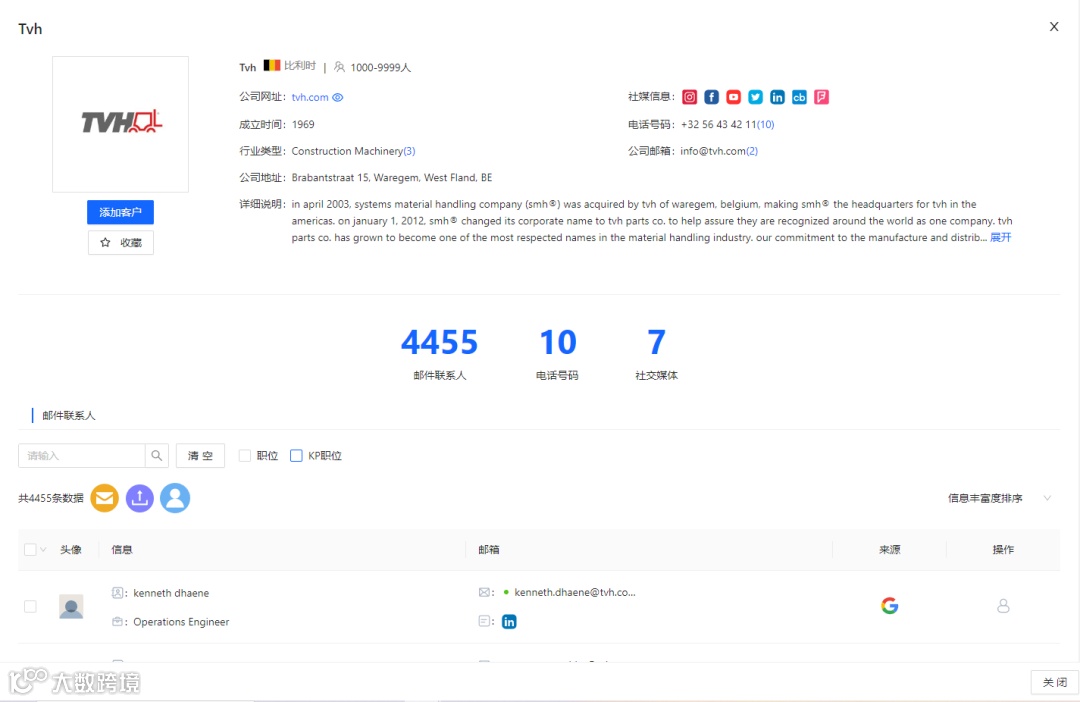
Task: Click the 10 电话号码 statistic
Action: (x=557, y=353)
